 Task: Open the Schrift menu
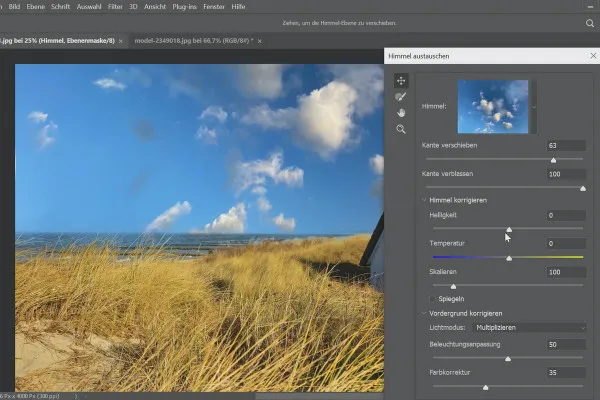click(x=60, y=7)
